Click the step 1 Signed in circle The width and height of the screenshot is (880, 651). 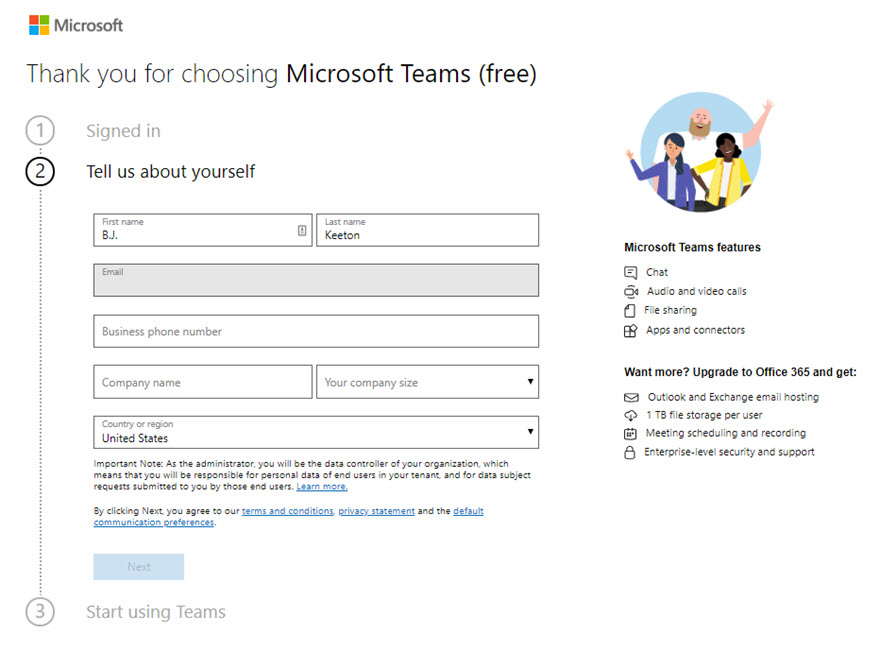[x=40, y=130]
